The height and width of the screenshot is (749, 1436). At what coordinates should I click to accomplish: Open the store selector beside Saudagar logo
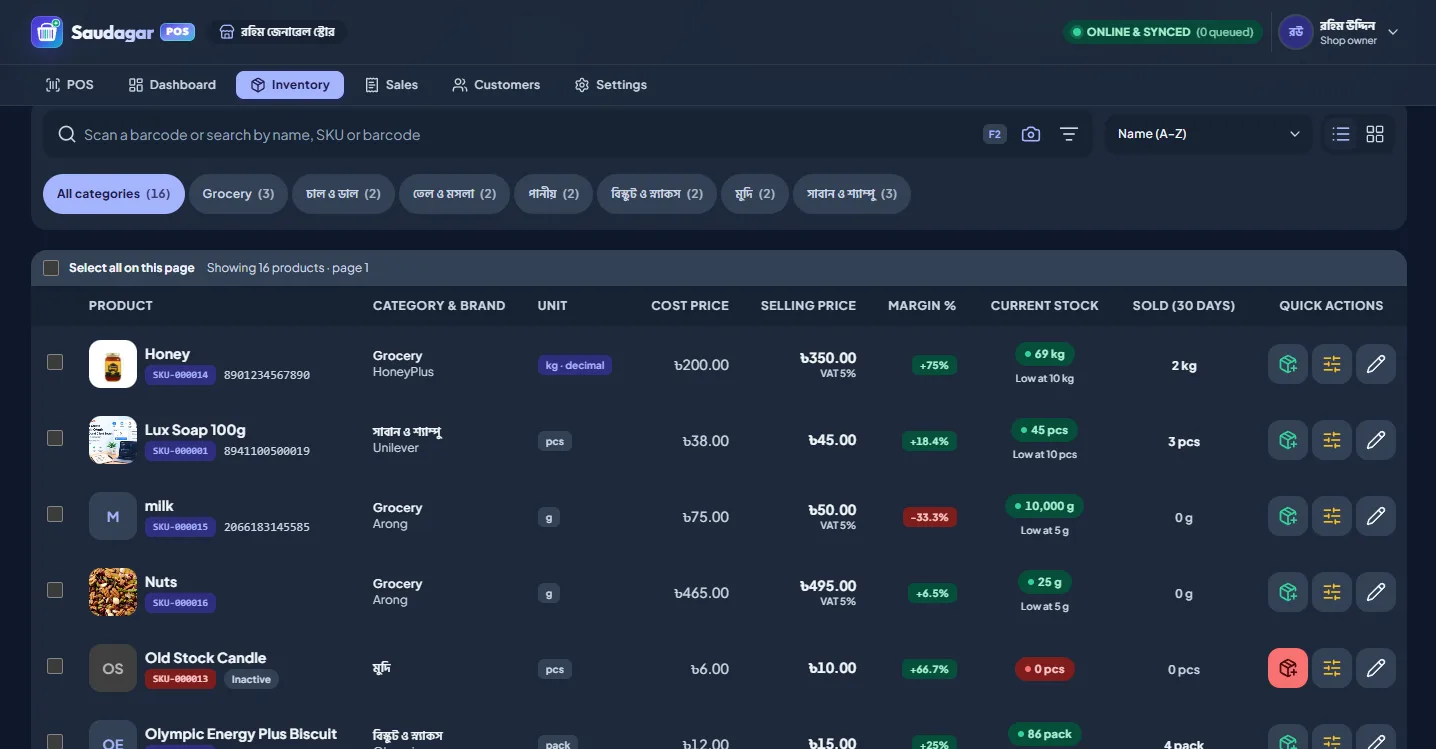[278, 32]
